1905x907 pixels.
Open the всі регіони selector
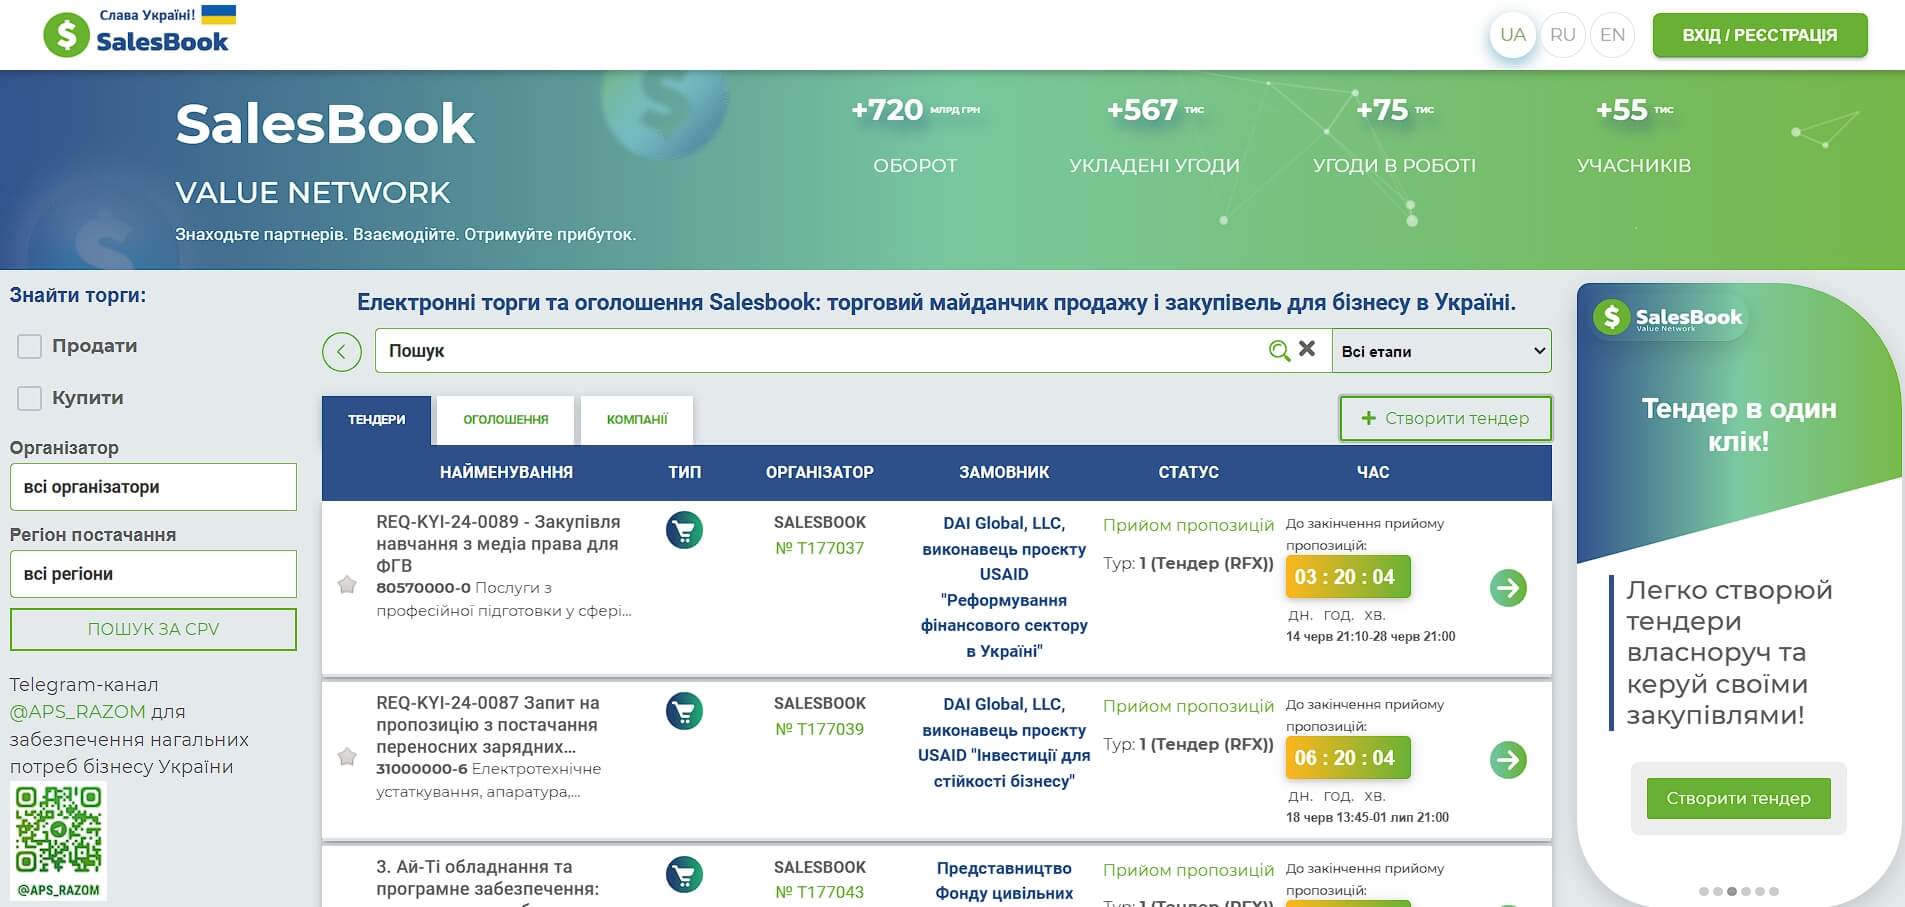click(x=153, y=574)
